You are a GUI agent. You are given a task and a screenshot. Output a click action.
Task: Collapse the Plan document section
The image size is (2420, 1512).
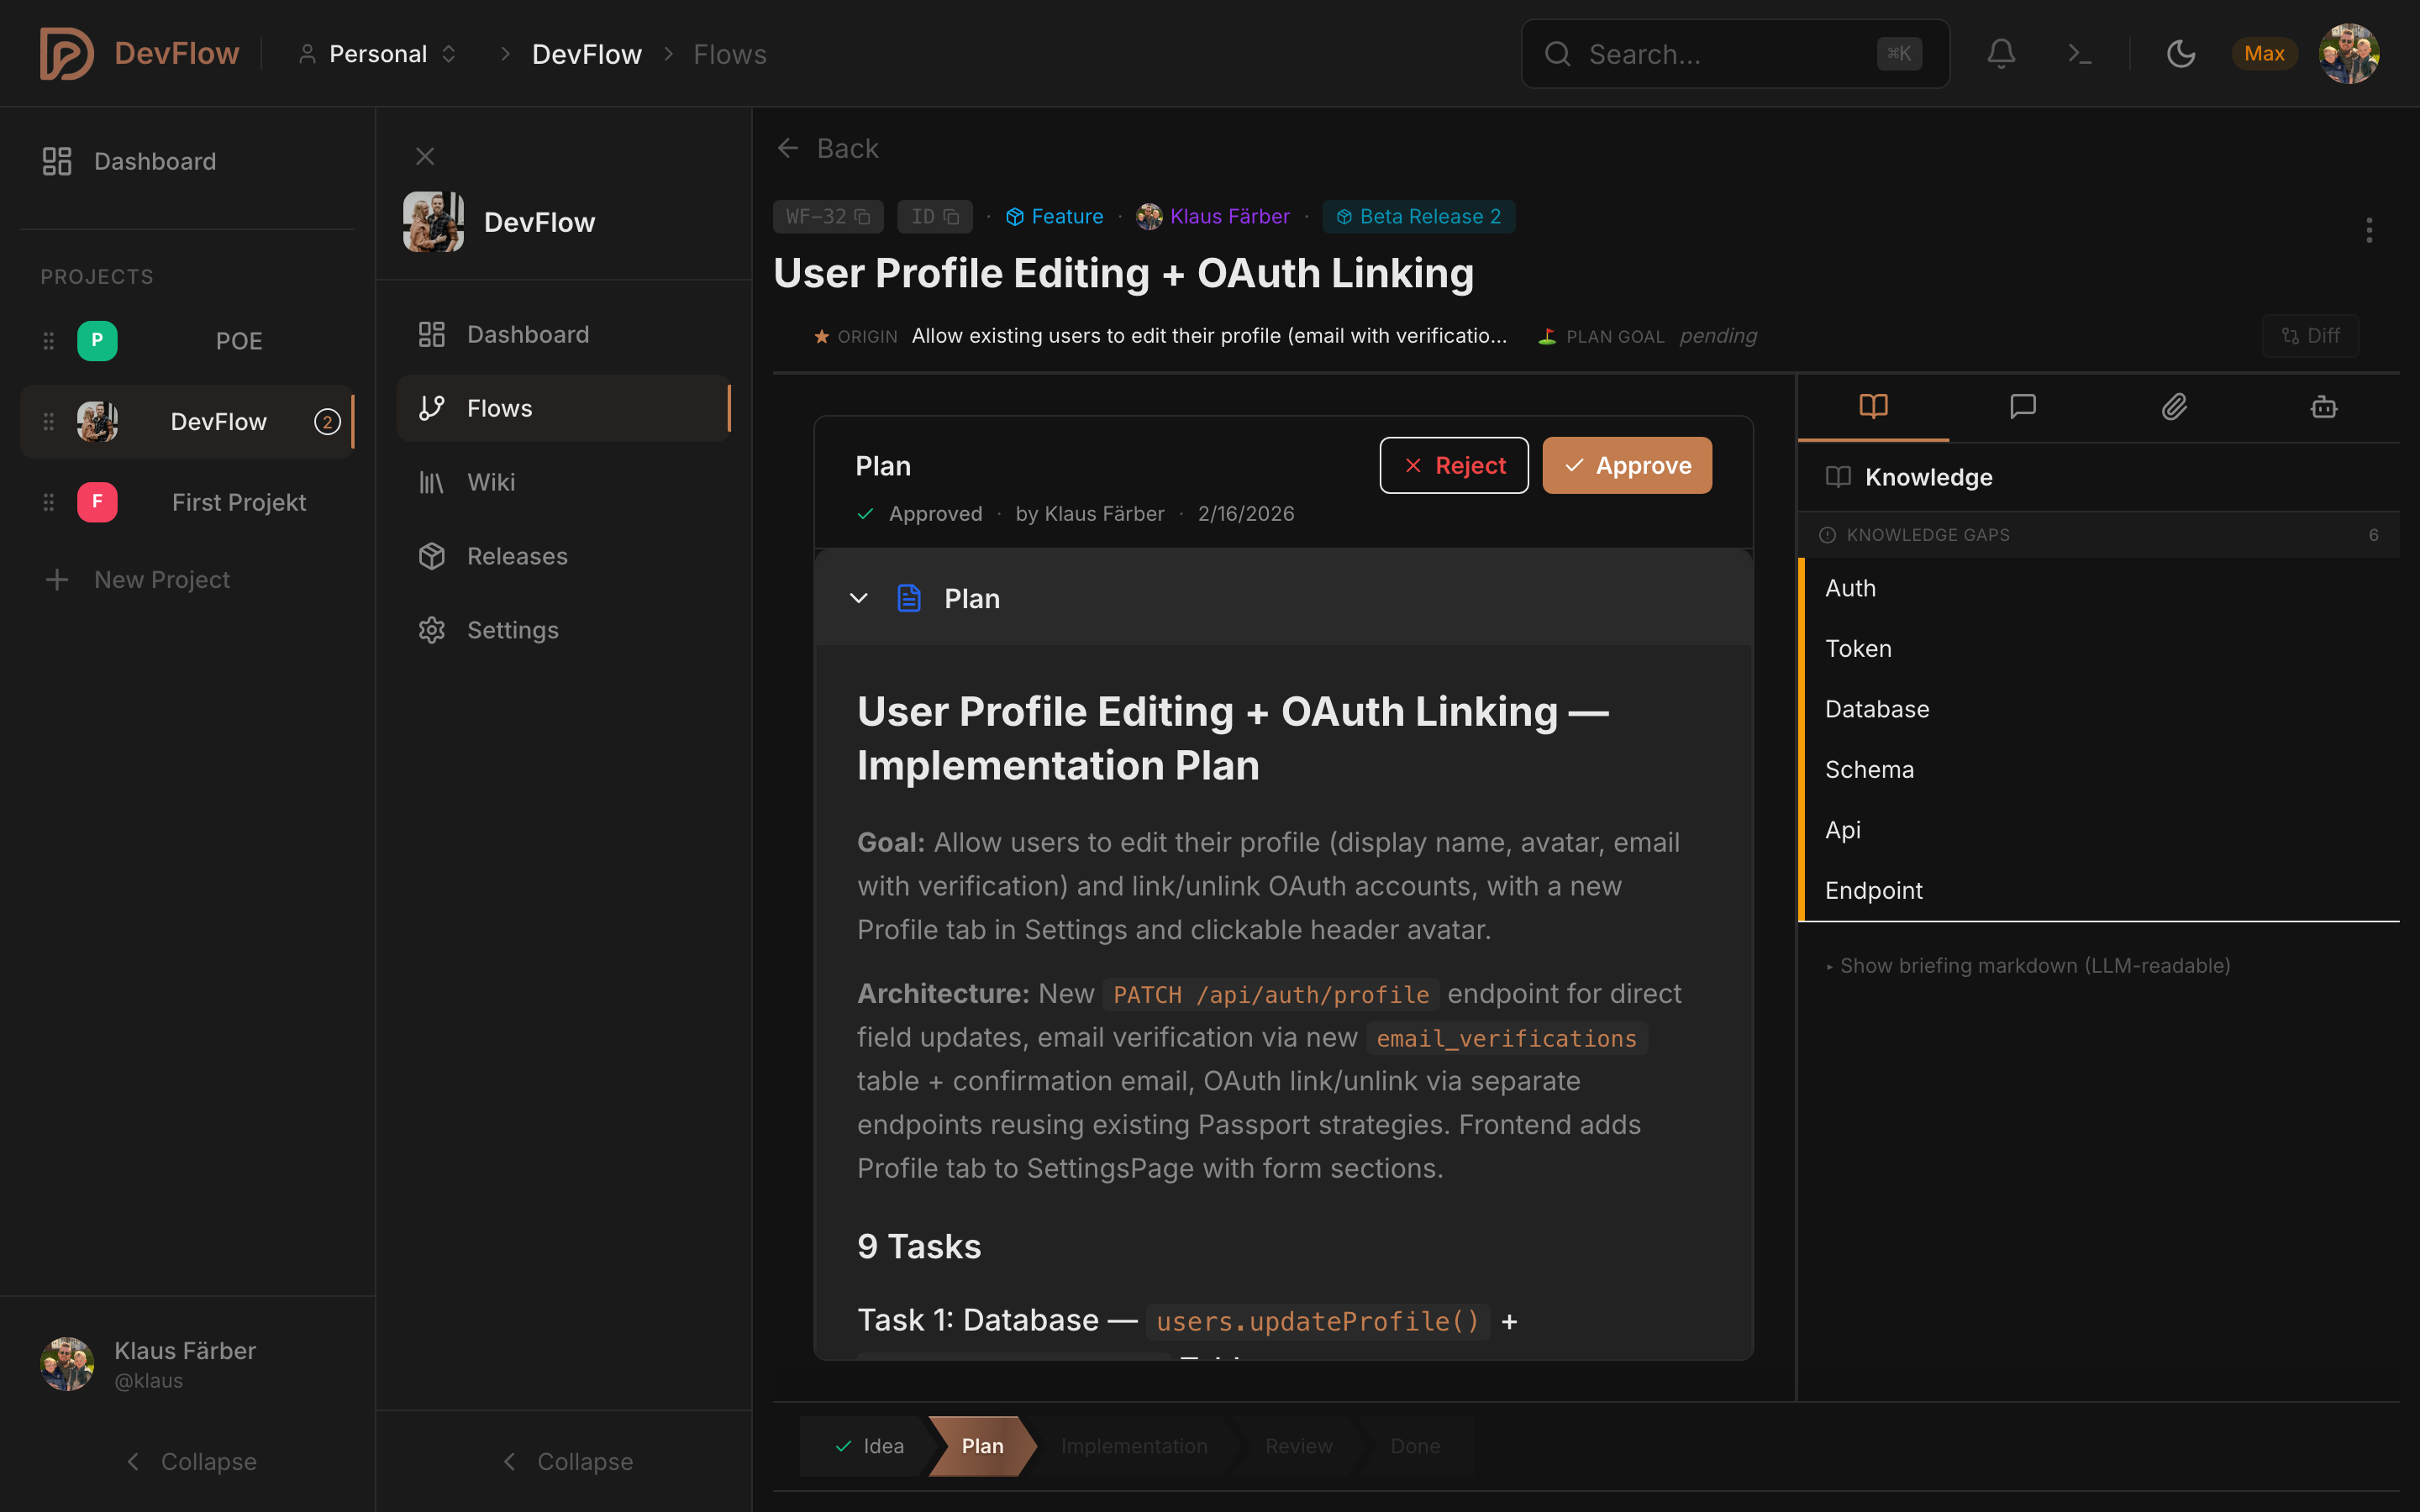point(858,598)
